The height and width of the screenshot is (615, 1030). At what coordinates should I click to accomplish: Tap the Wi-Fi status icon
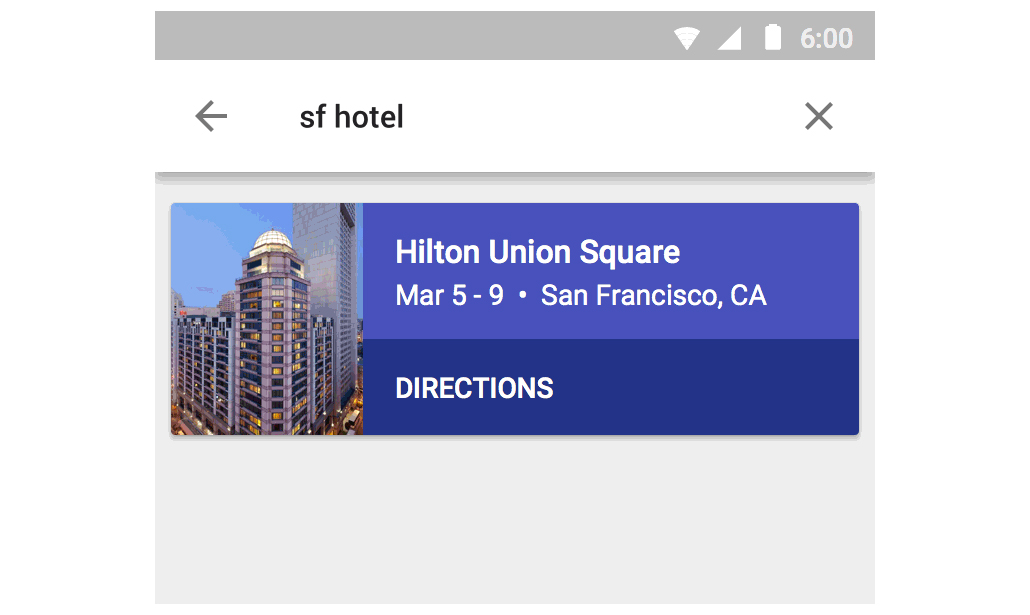(686, 39)
